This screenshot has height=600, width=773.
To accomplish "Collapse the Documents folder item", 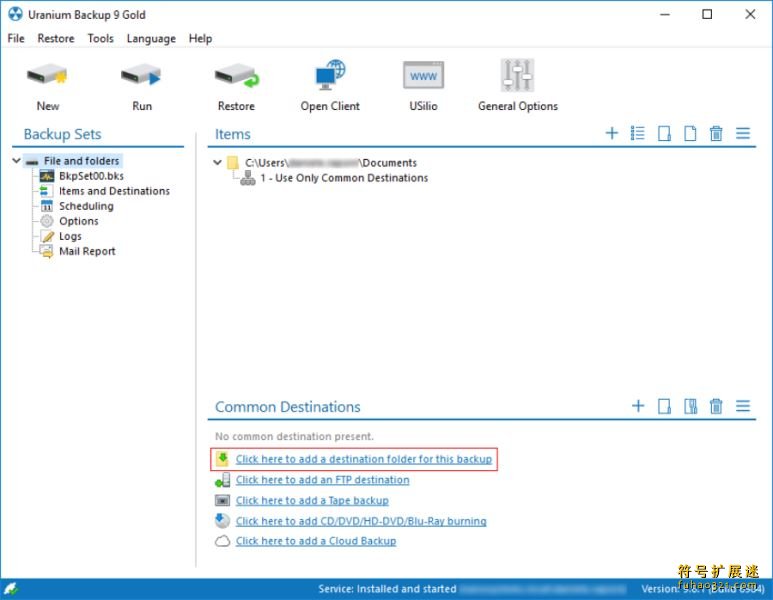I will tap(217, 162).
